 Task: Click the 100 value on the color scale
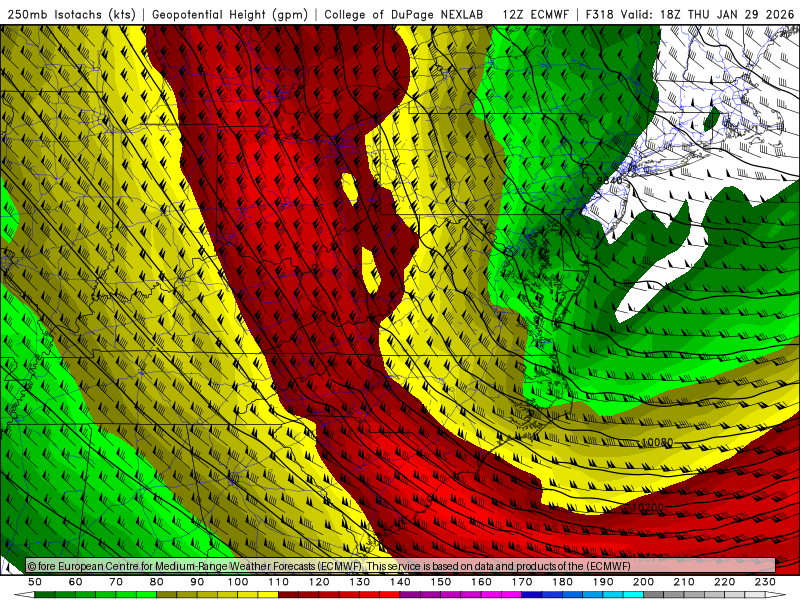click(x=238, y=582)
